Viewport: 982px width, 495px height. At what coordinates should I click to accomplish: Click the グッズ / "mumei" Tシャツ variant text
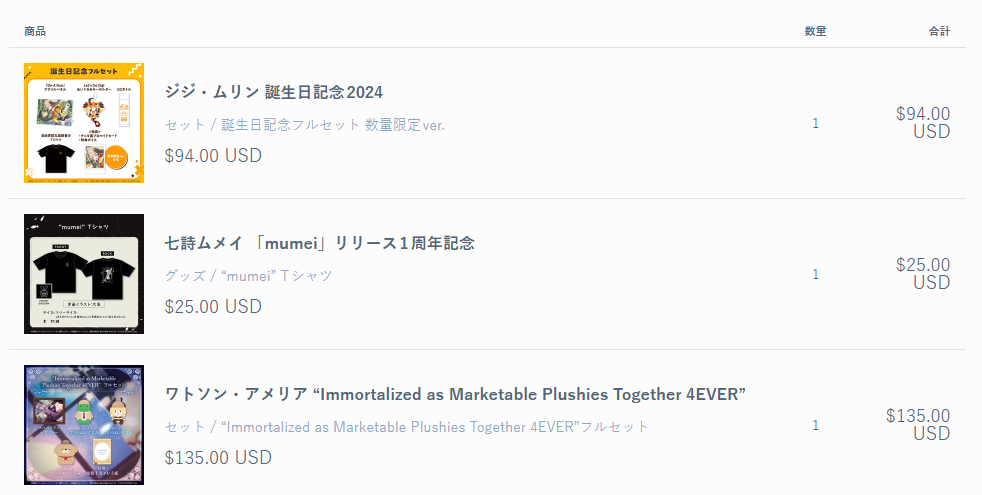click(248, 275)
